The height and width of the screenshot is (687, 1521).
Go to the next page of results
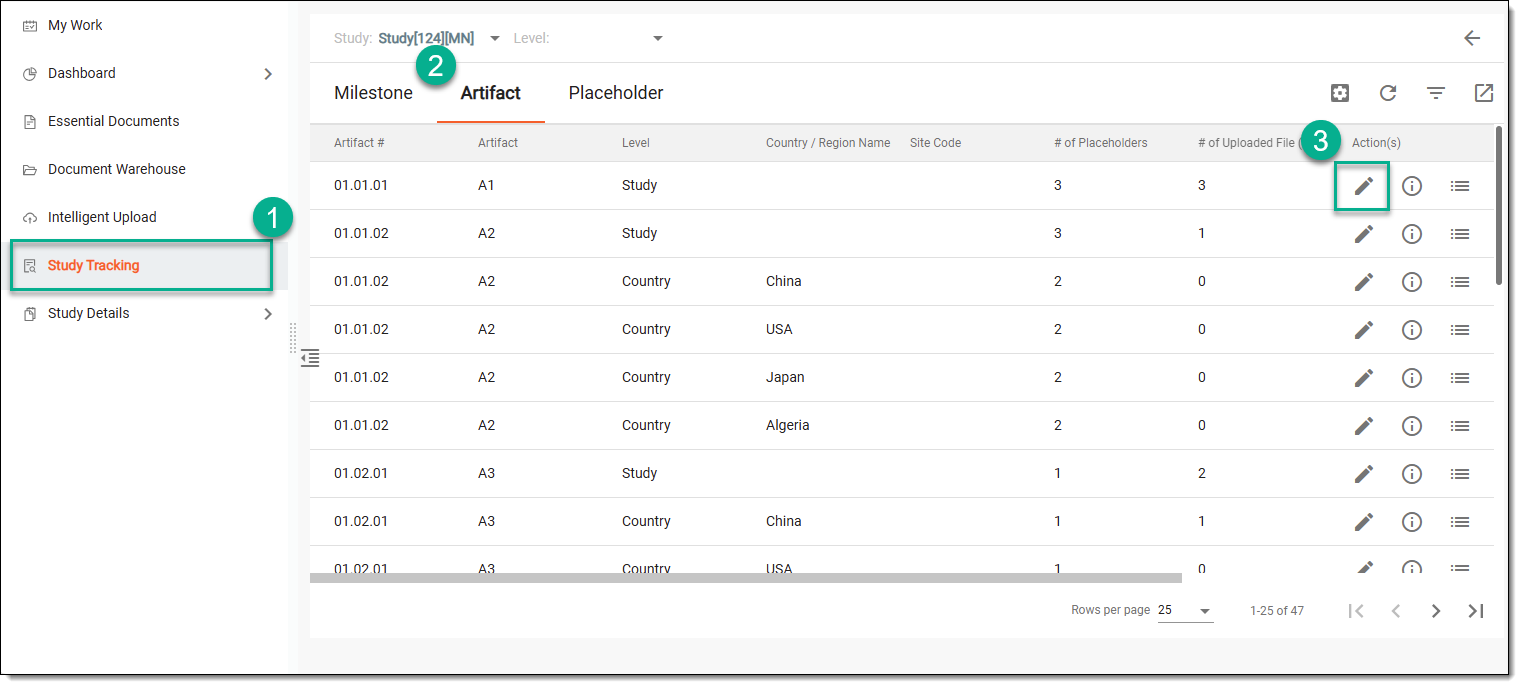tap(1436, 611)
